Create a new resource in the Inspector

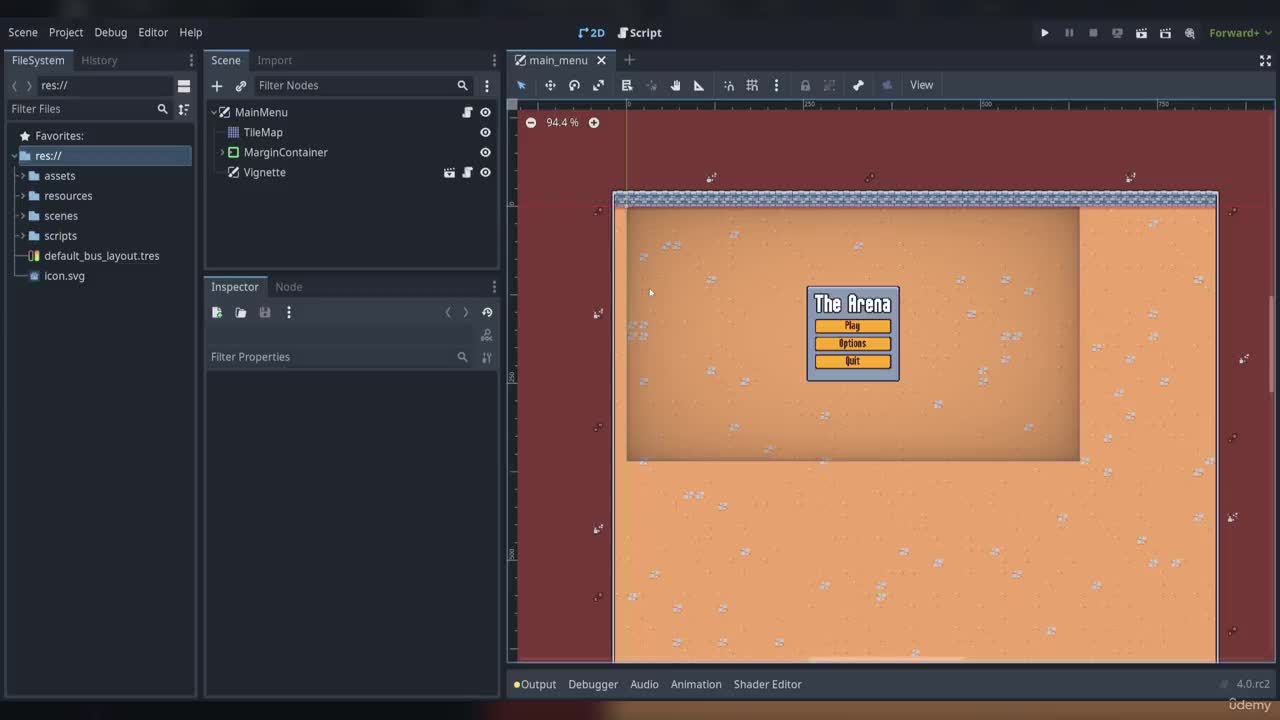[217, 313]
